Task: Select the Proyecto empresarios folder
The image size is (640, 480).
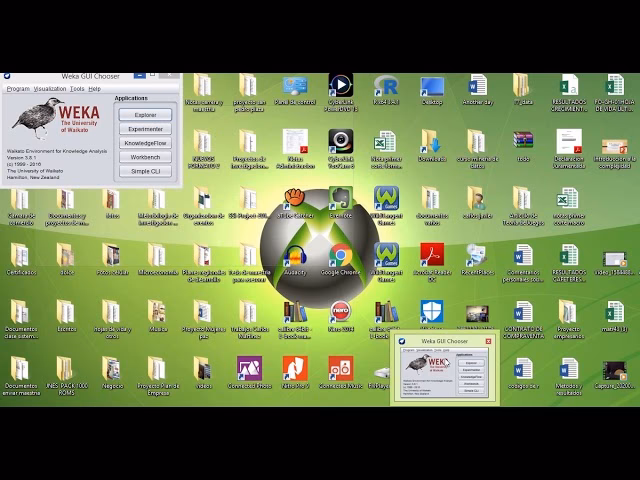Action: click(569, 320)
